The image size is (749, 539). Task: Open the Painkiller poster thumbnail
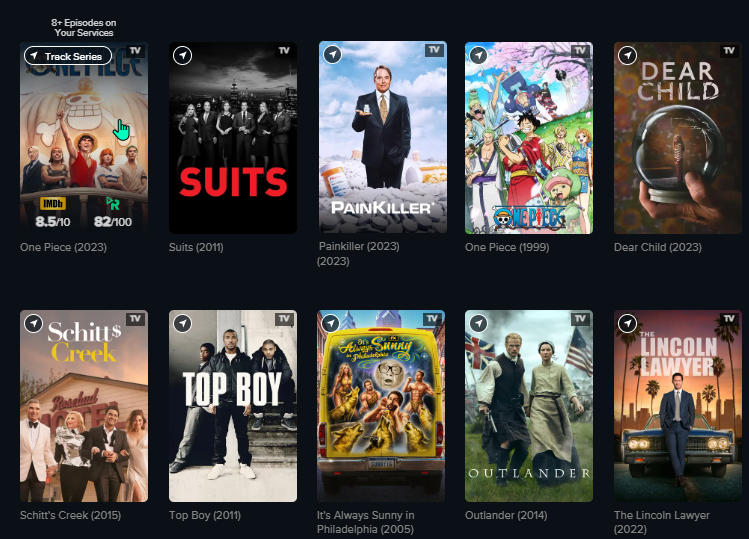coord(383,137)
